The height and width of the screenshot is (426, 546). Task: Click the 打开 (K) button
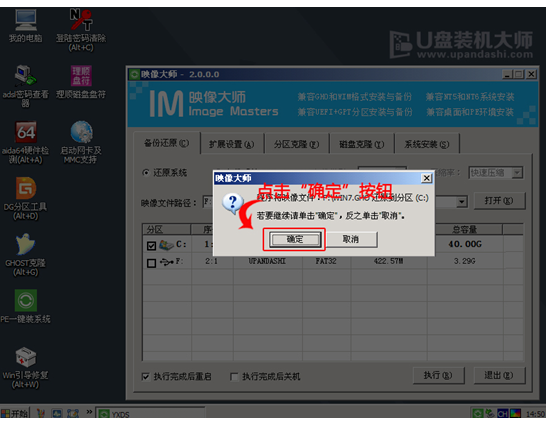coord(499,201)
